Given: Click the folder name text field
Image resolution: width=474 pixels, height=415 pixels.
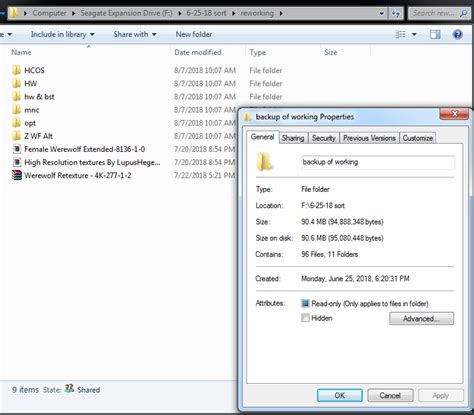Looking at the screenshot, I should click(x=378, y=162).
